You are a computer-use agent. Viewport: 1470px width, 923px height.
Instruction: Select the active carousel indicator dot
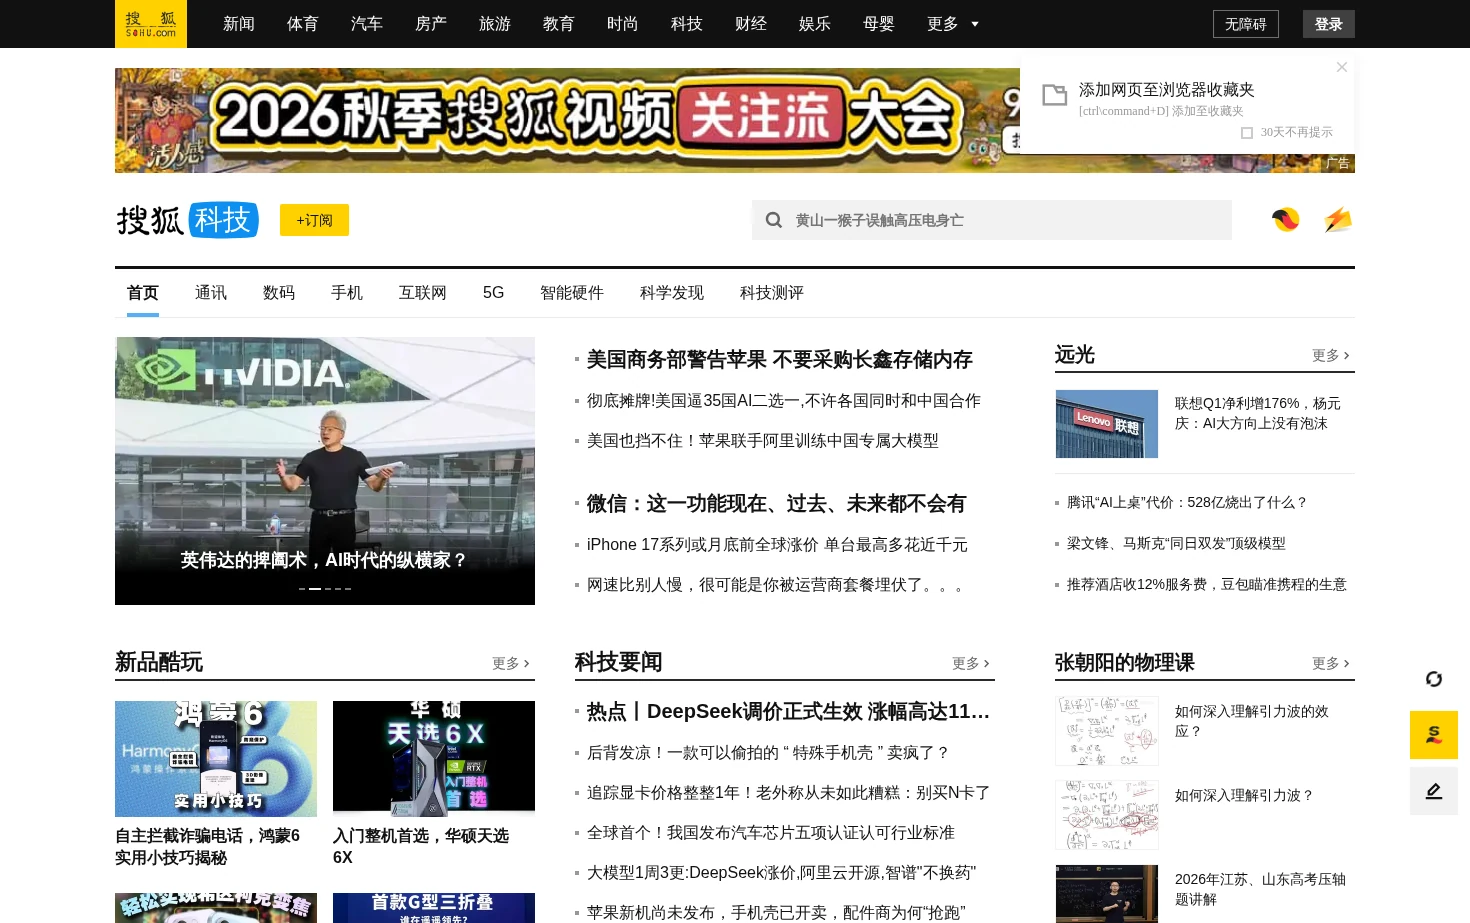[x=315, y=589]
